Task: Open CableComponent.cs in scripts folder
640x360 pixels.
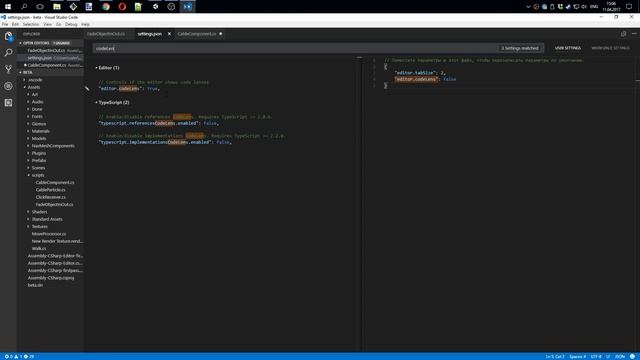Action: tap(55, 183)
